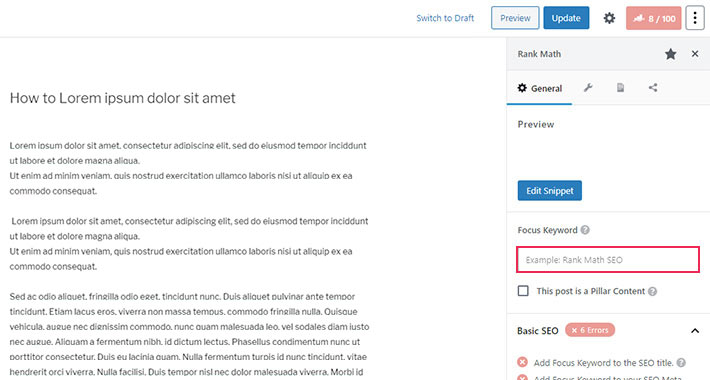
Task: Click the Edit Snippet button
Action: [550, 191]
